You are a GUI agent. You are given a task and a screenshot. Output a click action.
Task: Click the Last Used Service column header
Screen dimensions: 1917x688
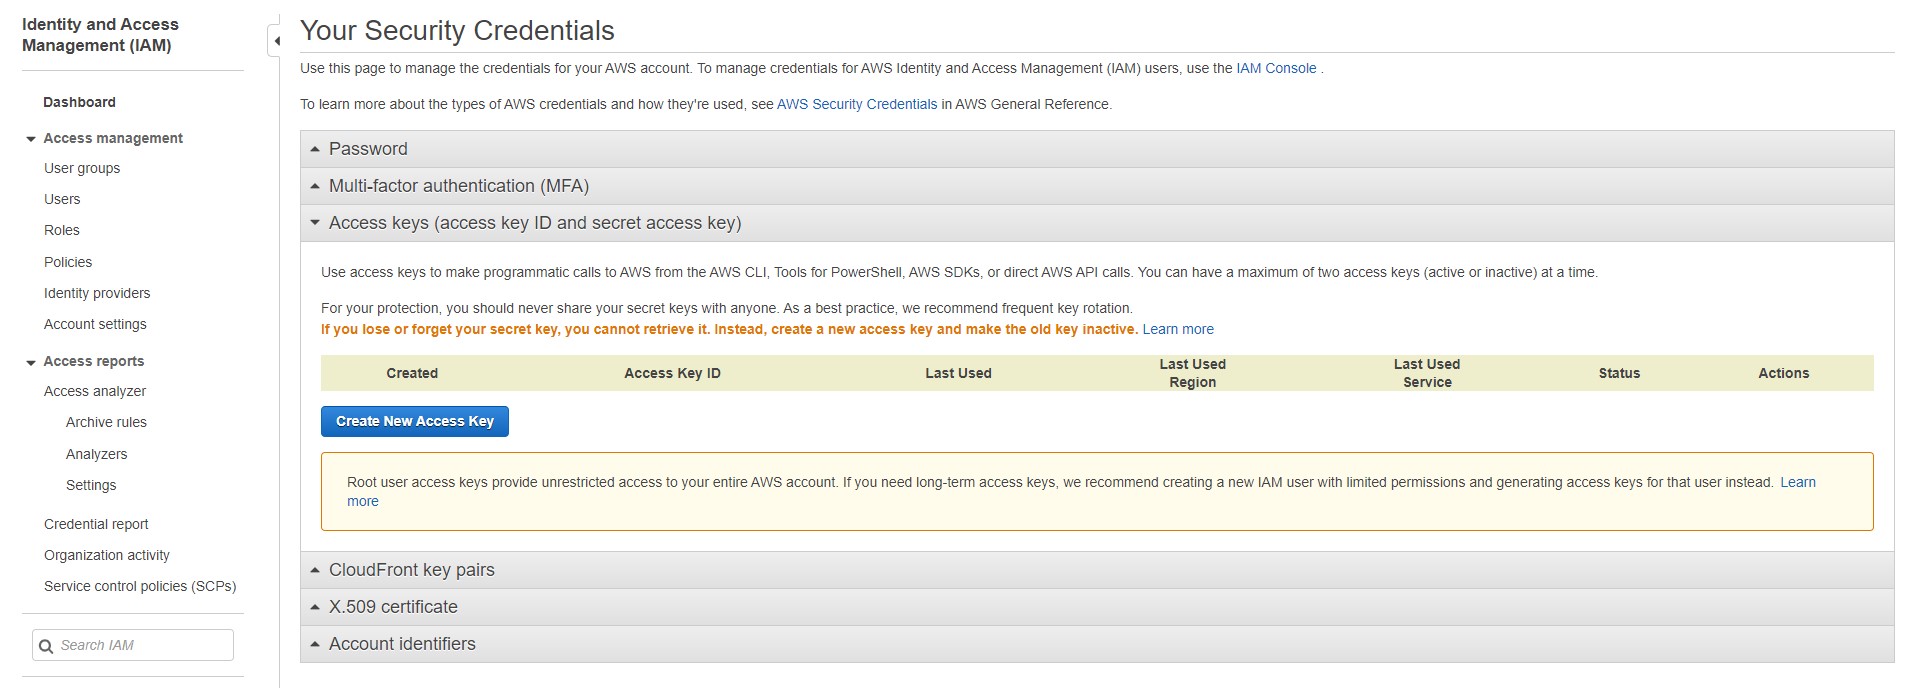point(1427,373)
